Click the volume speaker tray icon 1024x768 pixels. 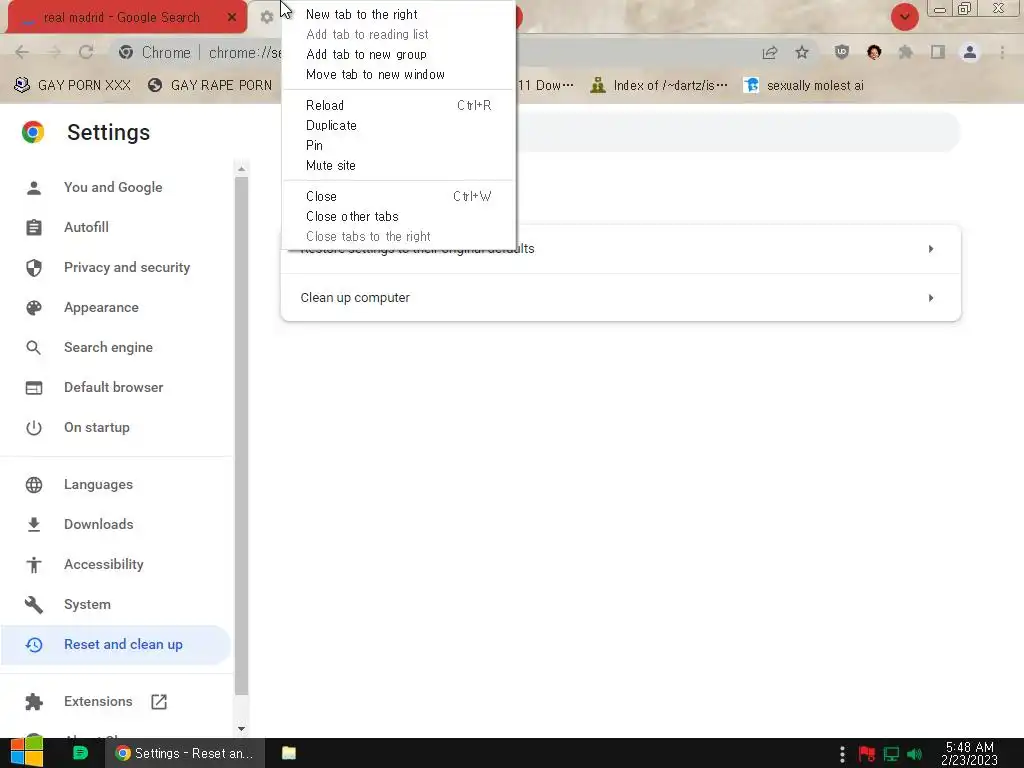pyautogui.click(x=915, y=754)
